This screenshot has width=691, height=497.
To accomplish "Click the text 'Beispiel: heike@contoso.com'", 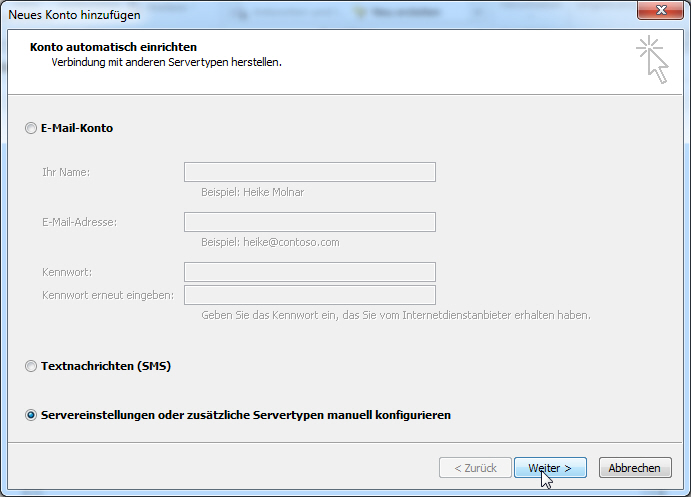I will pos(270,242).
